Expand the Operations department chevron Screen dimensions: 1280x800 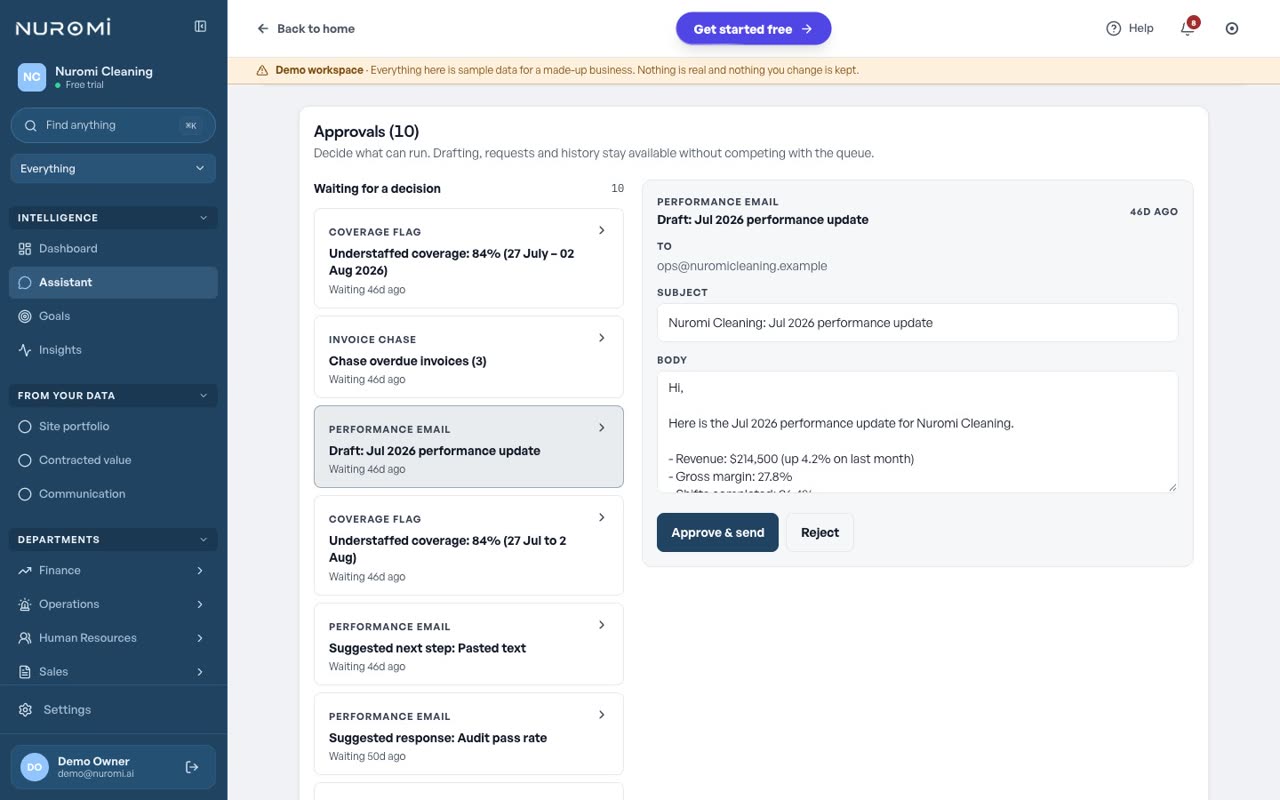coord(200,604)
